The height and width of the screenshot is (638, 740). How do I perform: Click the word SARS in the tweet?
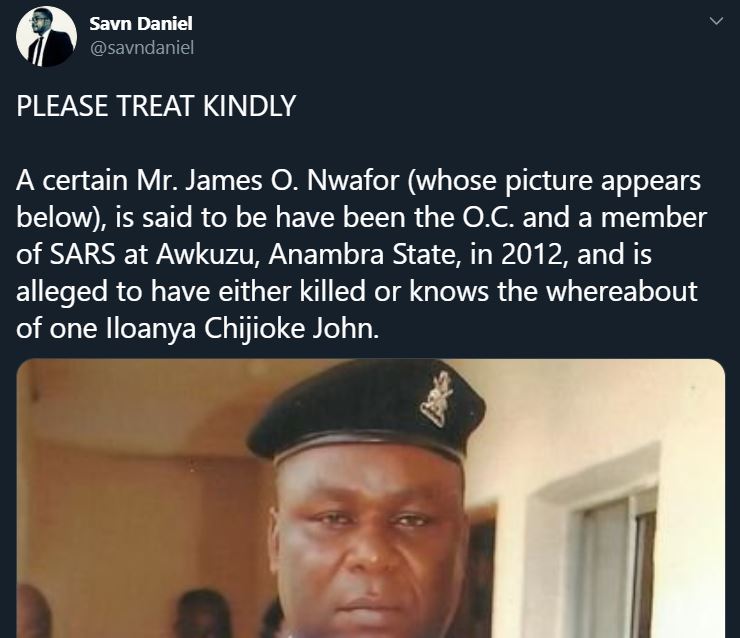click(x=83, y=254)
